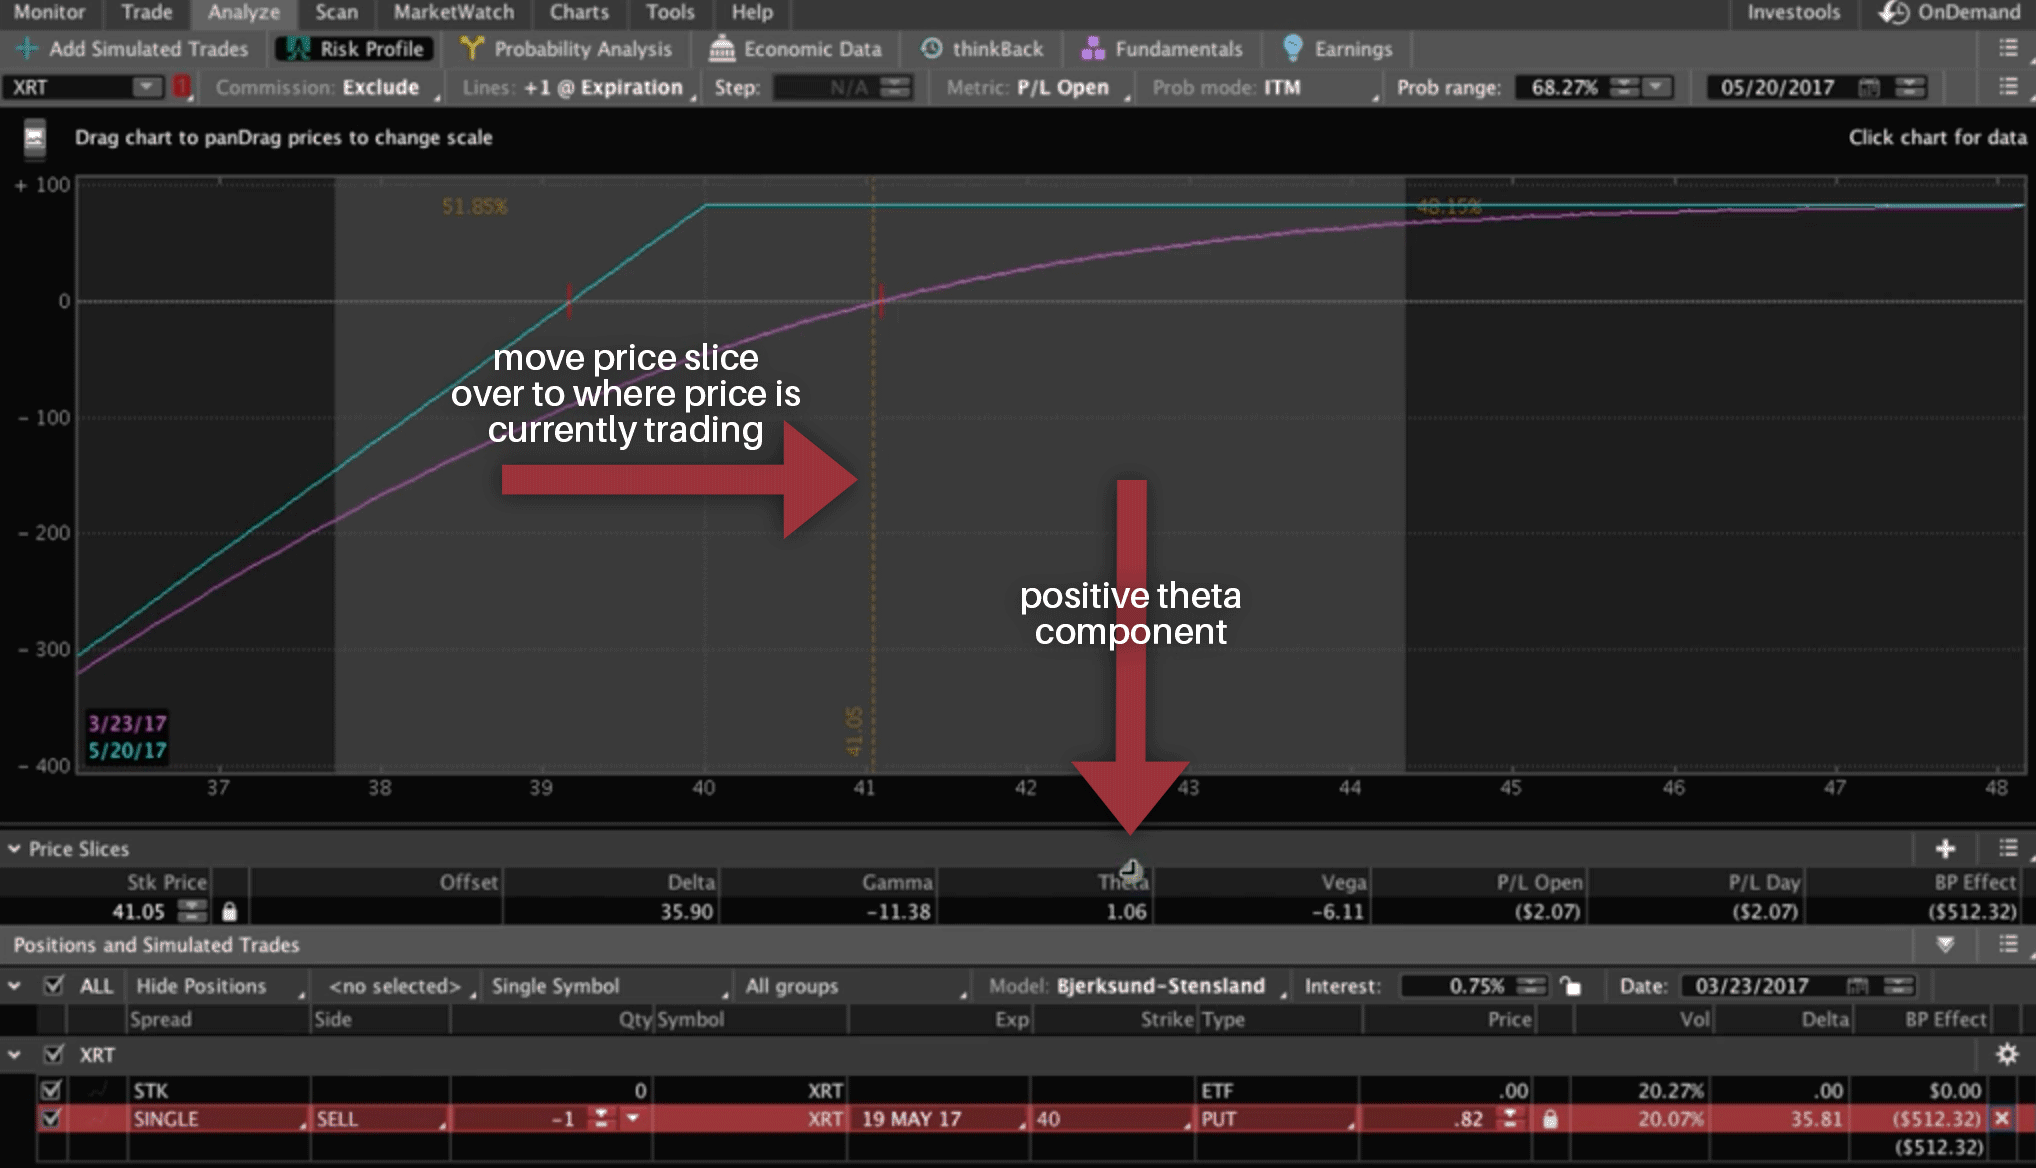This screenshot has width=2036, height=1168.
Task: Open Add Simulated Trades subtab
Action: [x=134, y=49]
